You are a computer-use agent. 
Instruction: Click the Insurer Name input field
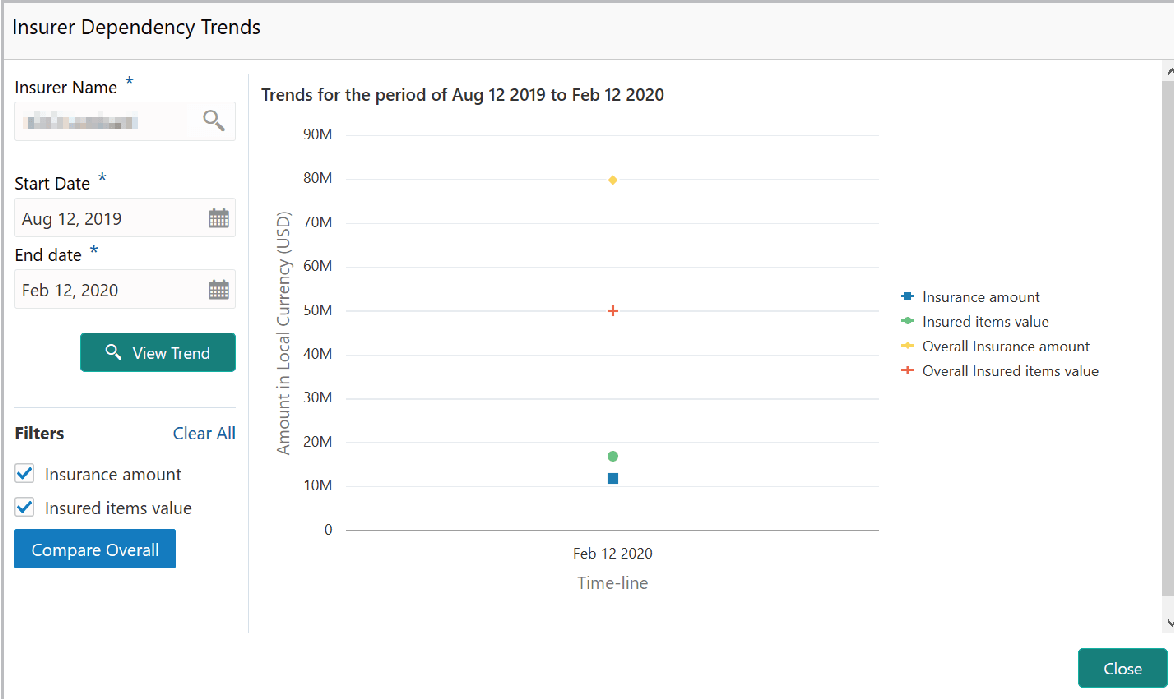124,121
